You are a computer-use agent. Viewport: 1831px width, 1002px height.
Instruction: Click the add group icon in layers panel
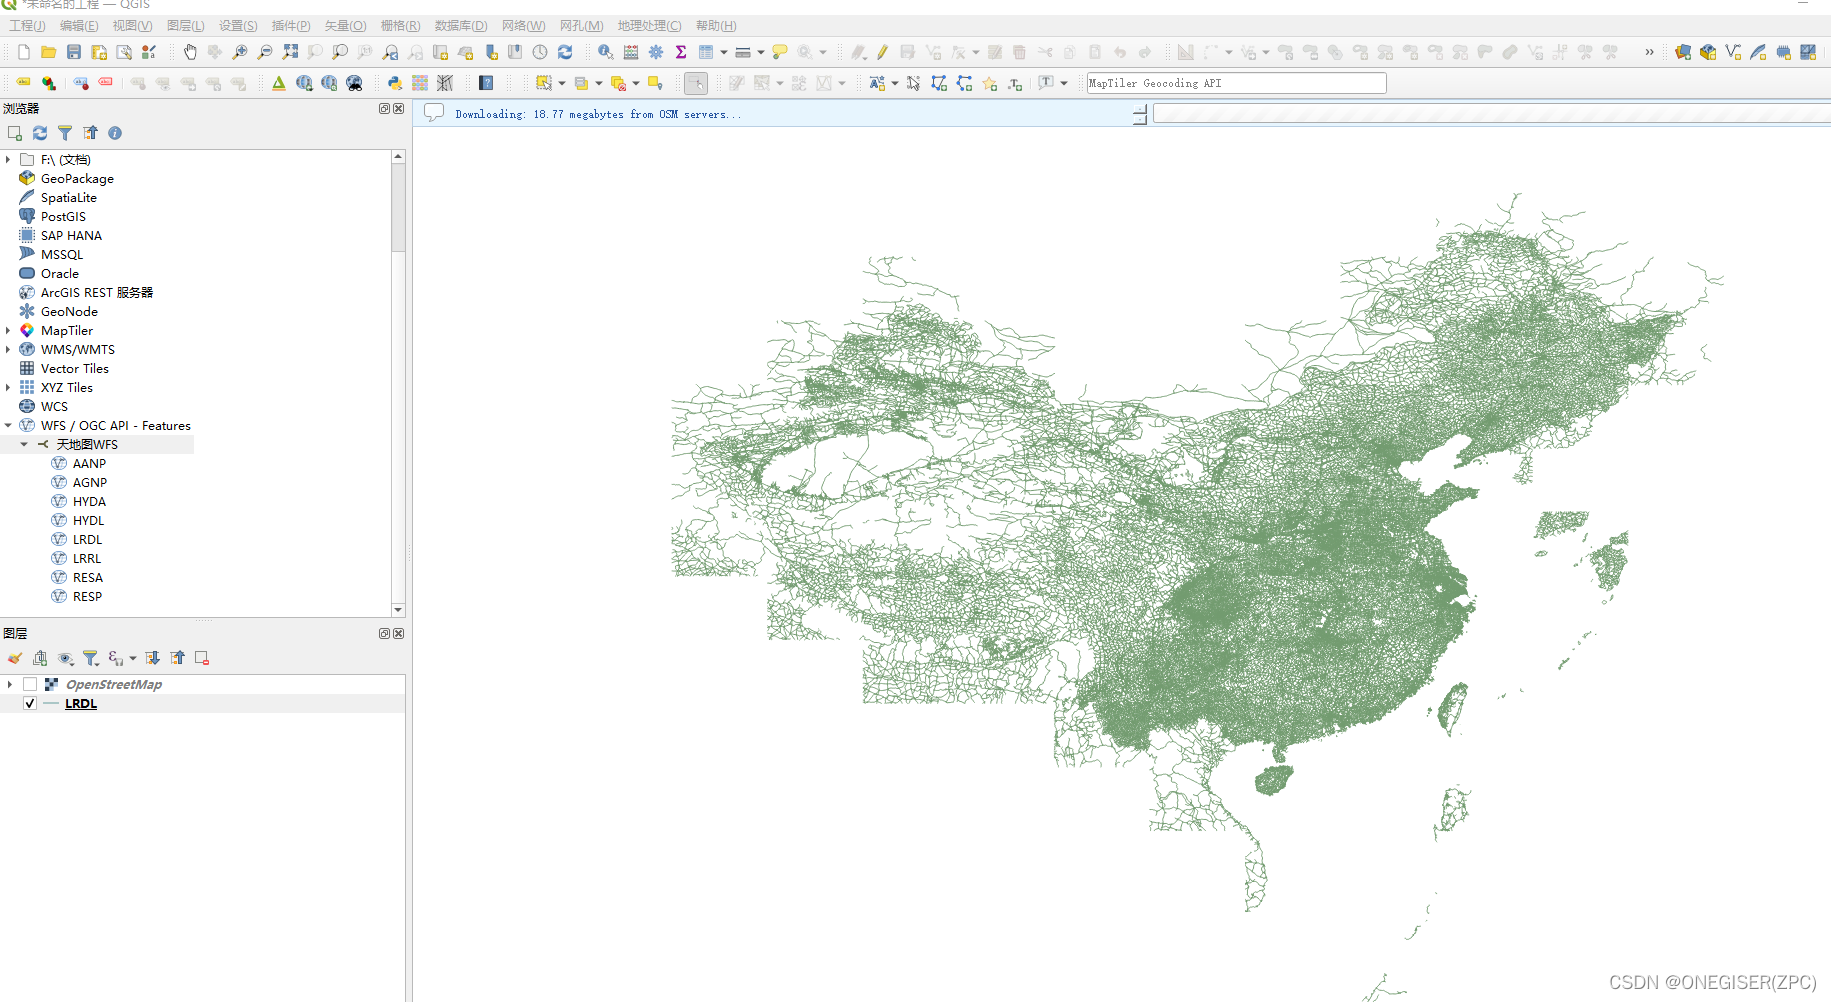coord(40,658)
